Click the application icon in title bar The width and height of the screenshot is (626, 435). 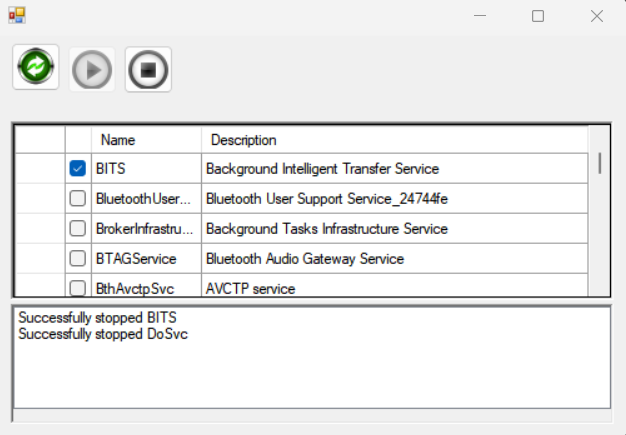click(17, 16)
